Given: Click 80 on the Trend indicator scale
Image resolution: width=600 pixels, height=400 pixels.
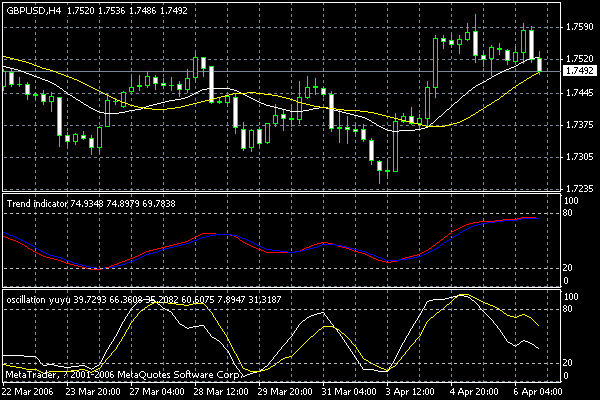Looking at the screenshot, I should click(568, 213).
